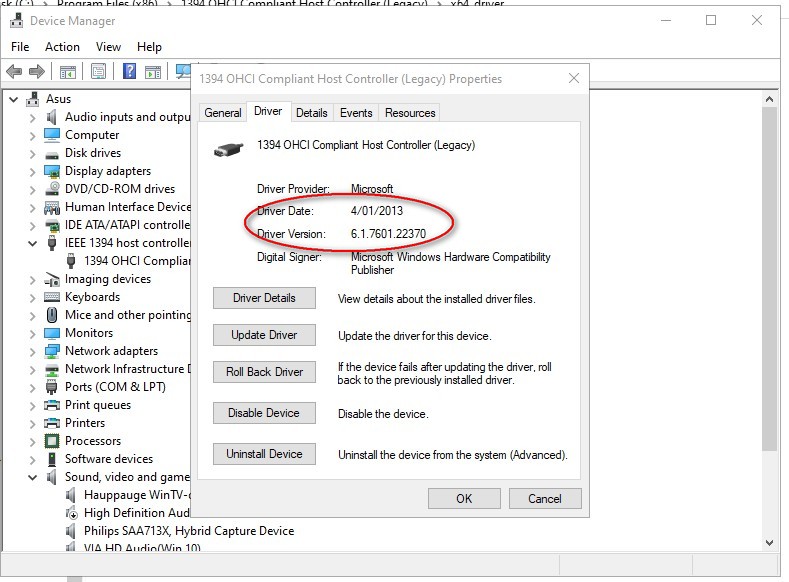Viewport: 789px width, 582px height.
Task: Expand the Network adapters node
Action: [x=33, y=352]
